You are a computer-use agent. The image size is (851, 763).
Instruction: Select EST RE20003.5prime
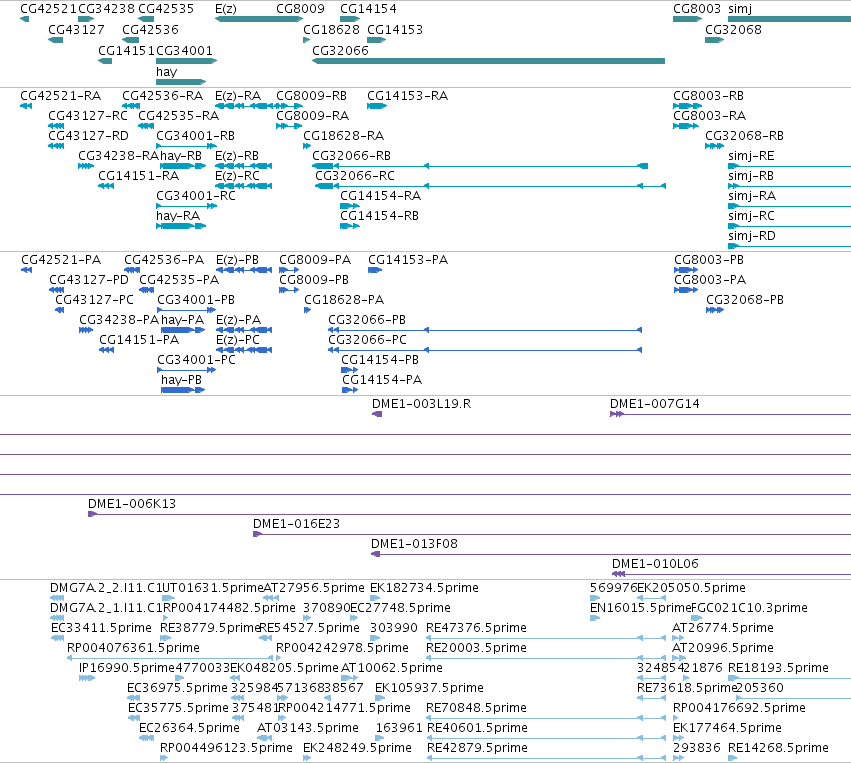546,658
